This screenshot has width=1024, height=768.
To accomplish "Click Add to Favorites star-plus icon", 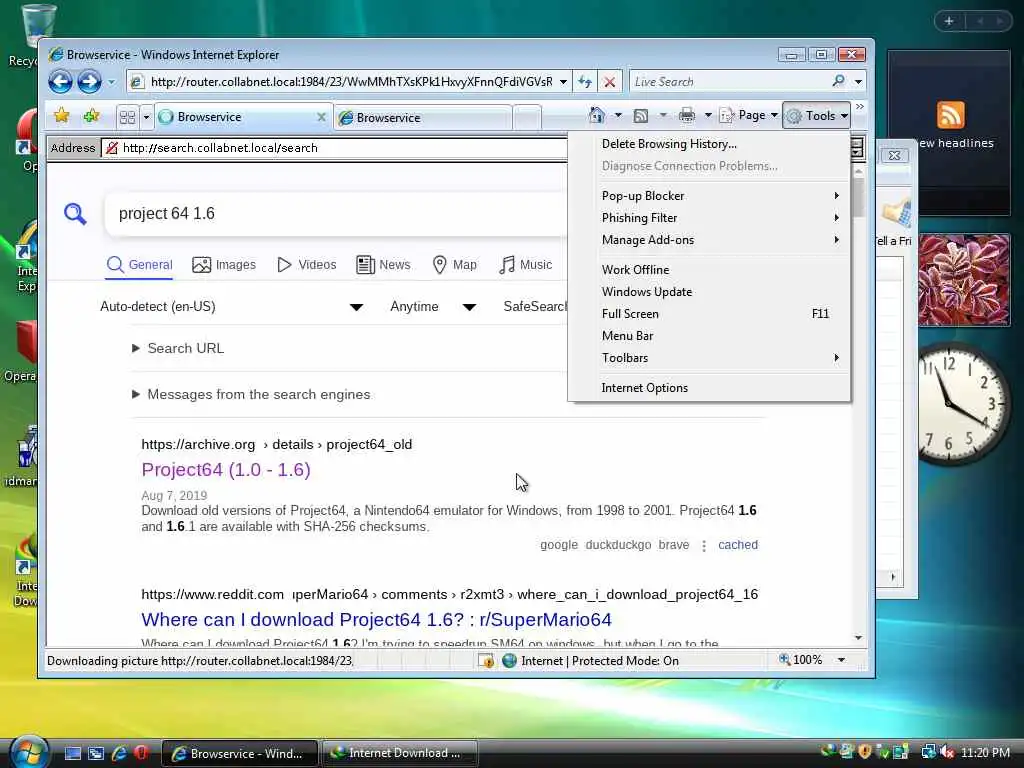I will 91,116.
